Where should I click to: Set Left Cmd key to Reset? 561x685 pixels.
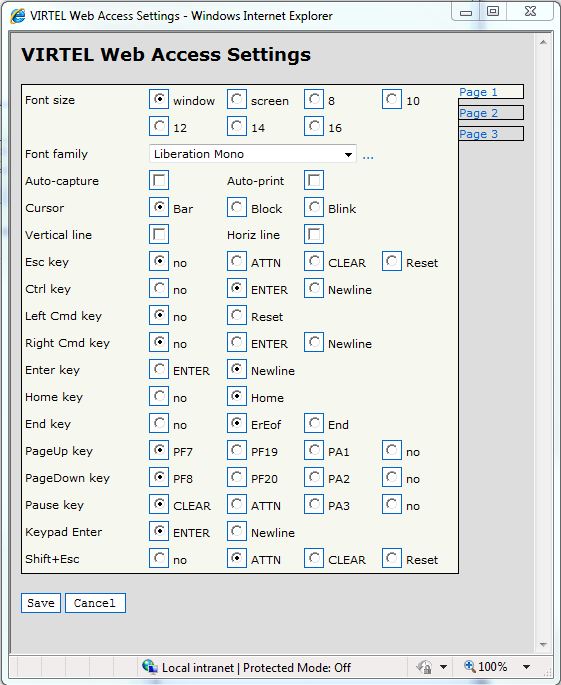click(x=236, y=315)
